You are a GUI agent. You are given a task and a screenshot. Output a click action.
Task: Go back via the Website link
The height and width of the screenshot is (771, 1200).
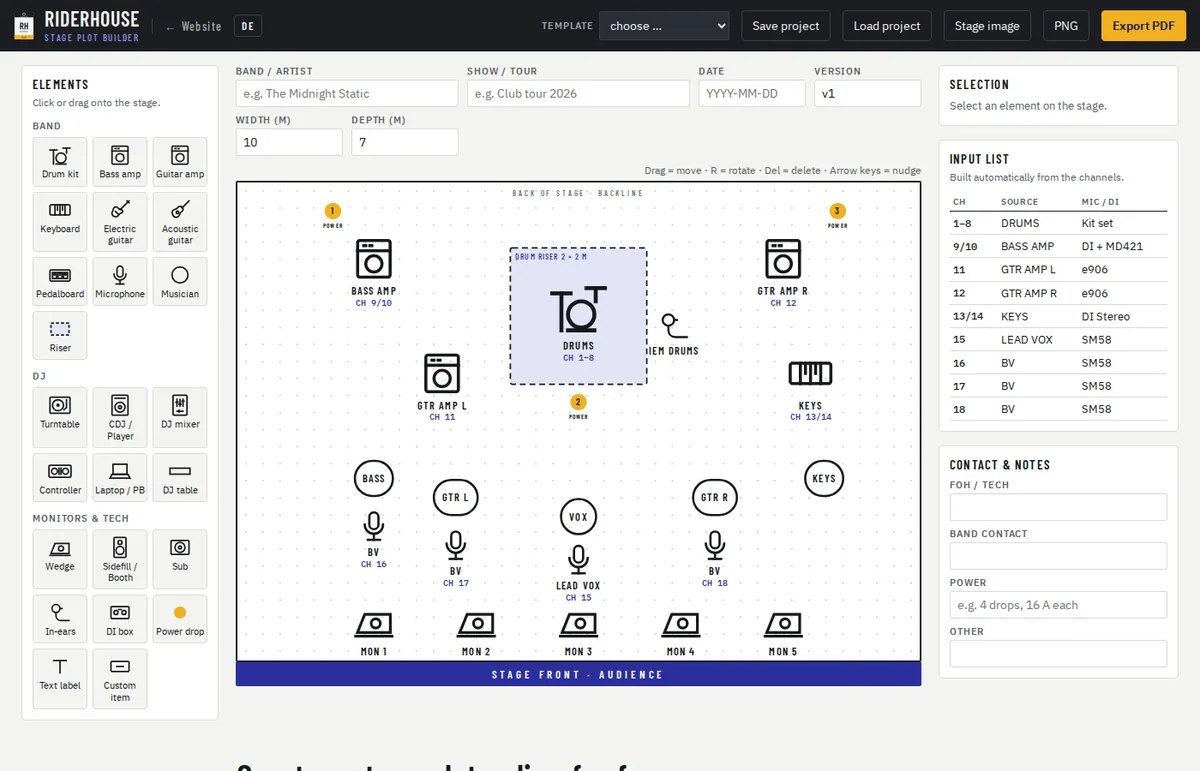pos(194,27)
